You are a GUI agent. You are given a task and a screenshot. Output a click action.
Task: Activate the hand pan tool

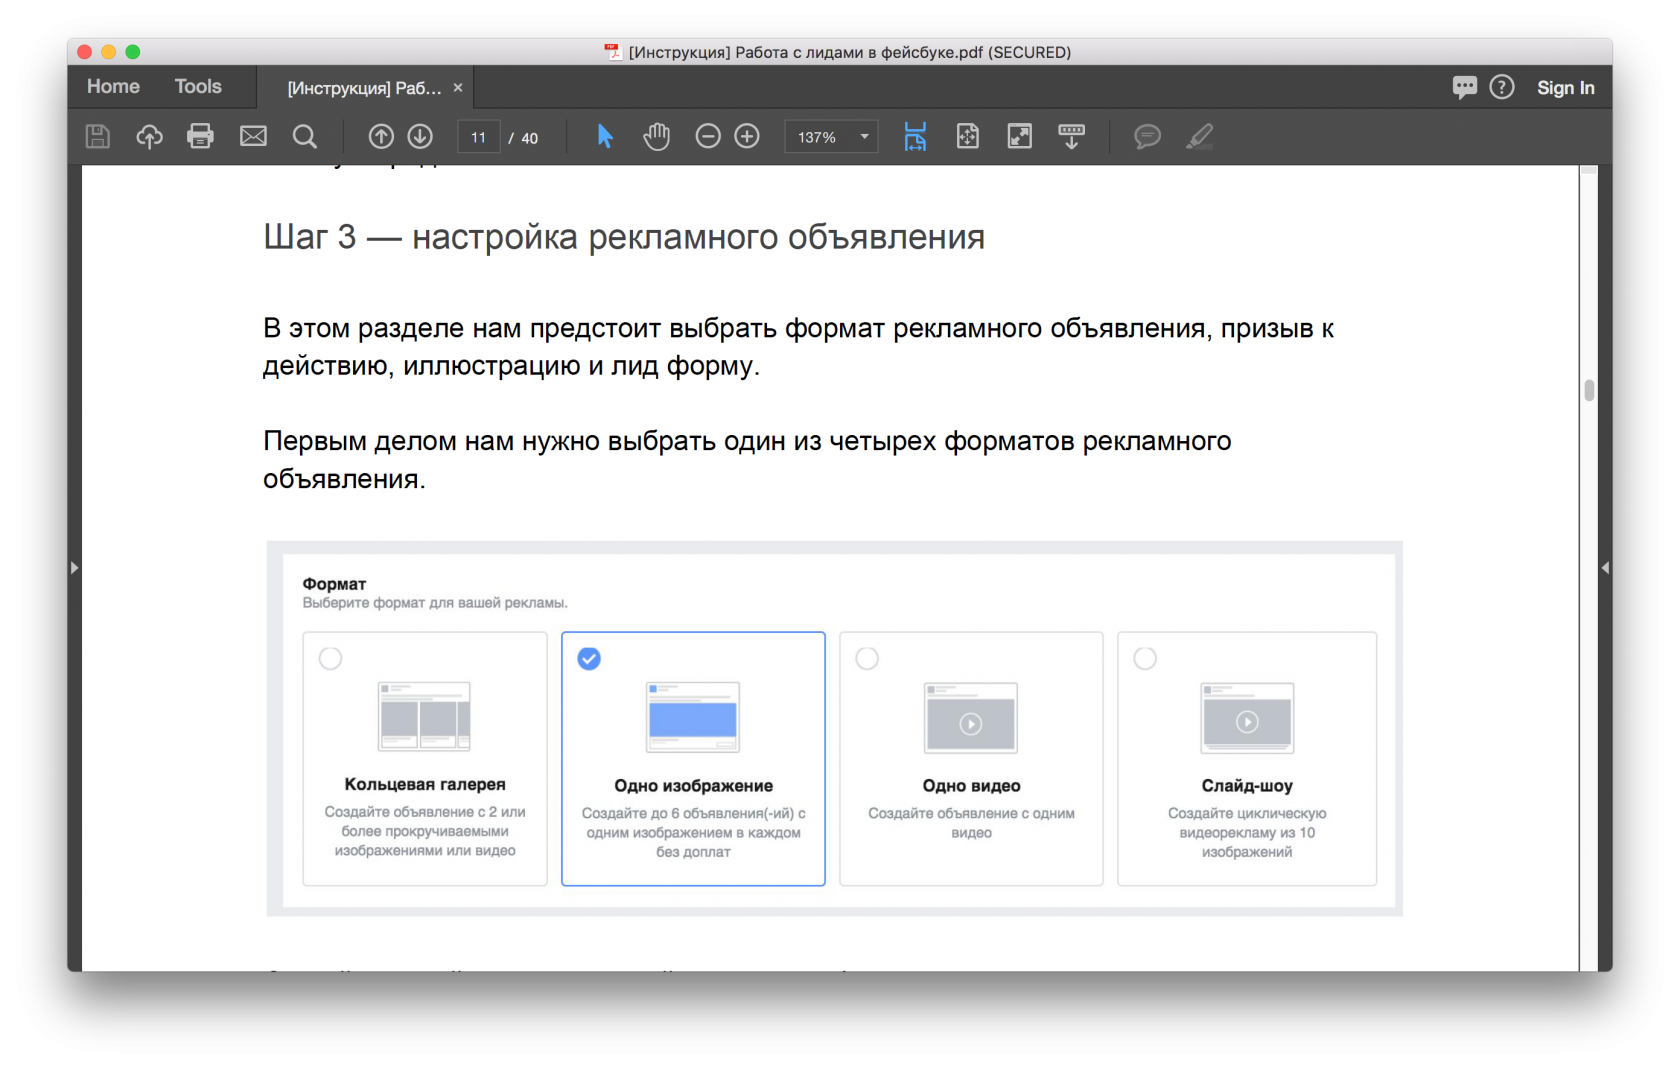click(x=656, y=136)
